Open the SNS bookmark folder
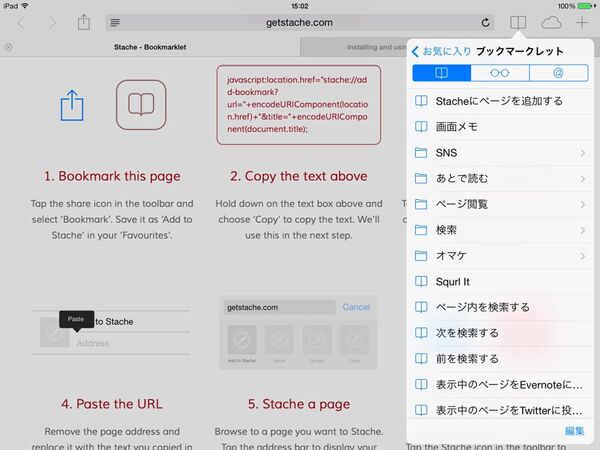 (x=501, y=153)
